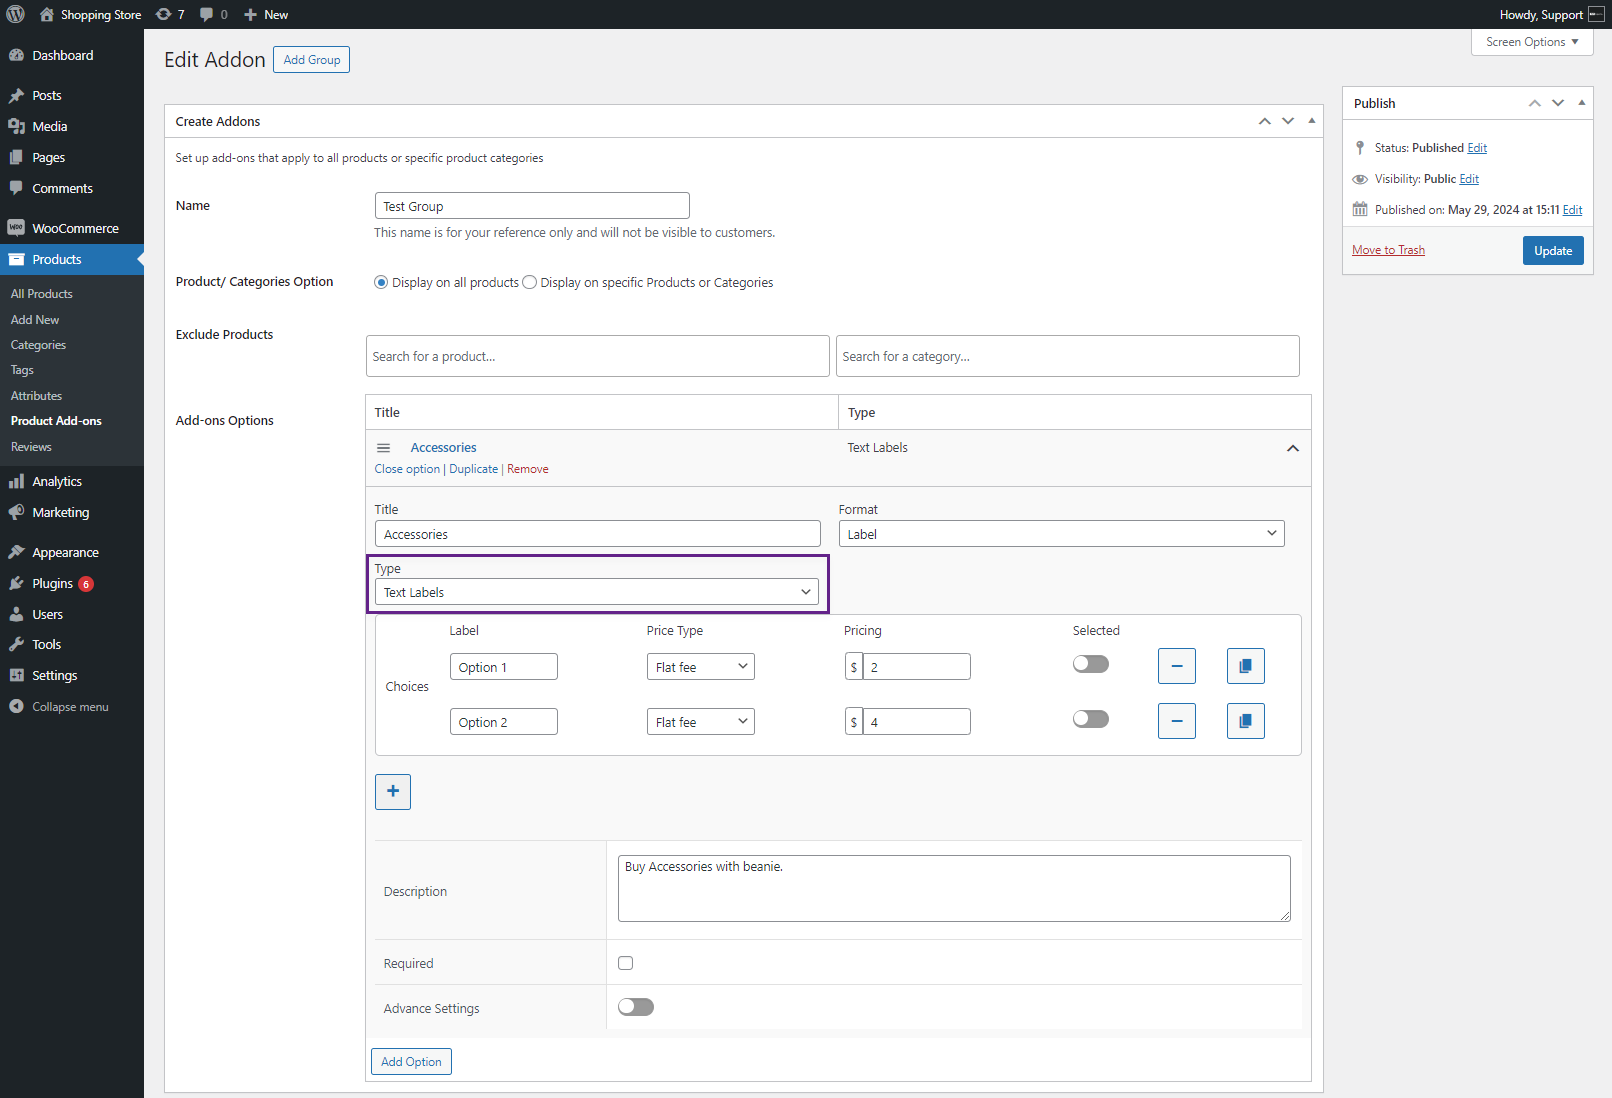Image resolution: width=1612 pixels, height=1098 pixels.
Task: Remove Option 1 choice with minus button
Action: point(1177,666)
